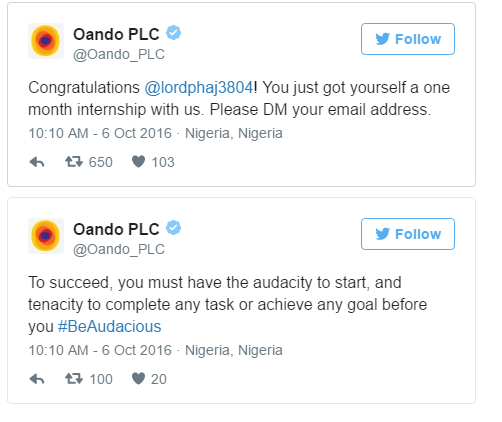
Task: Click verified badge in first tweet header
Action: [174, 33]
